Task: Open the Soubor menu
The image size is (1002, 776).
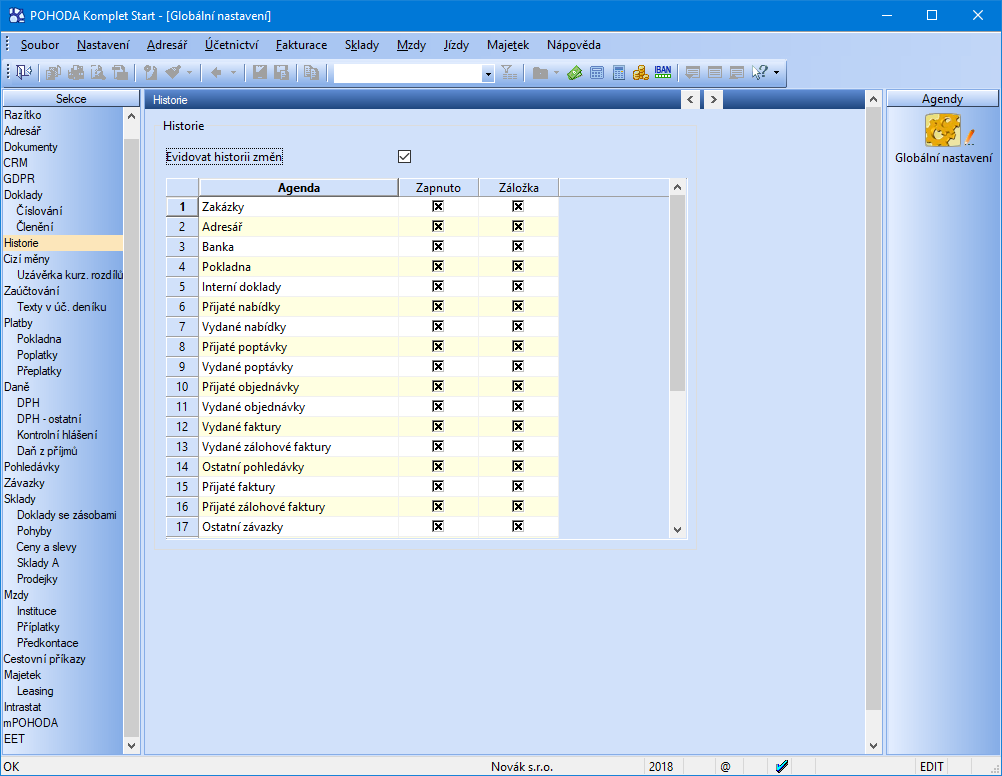Action: point(40,45)
